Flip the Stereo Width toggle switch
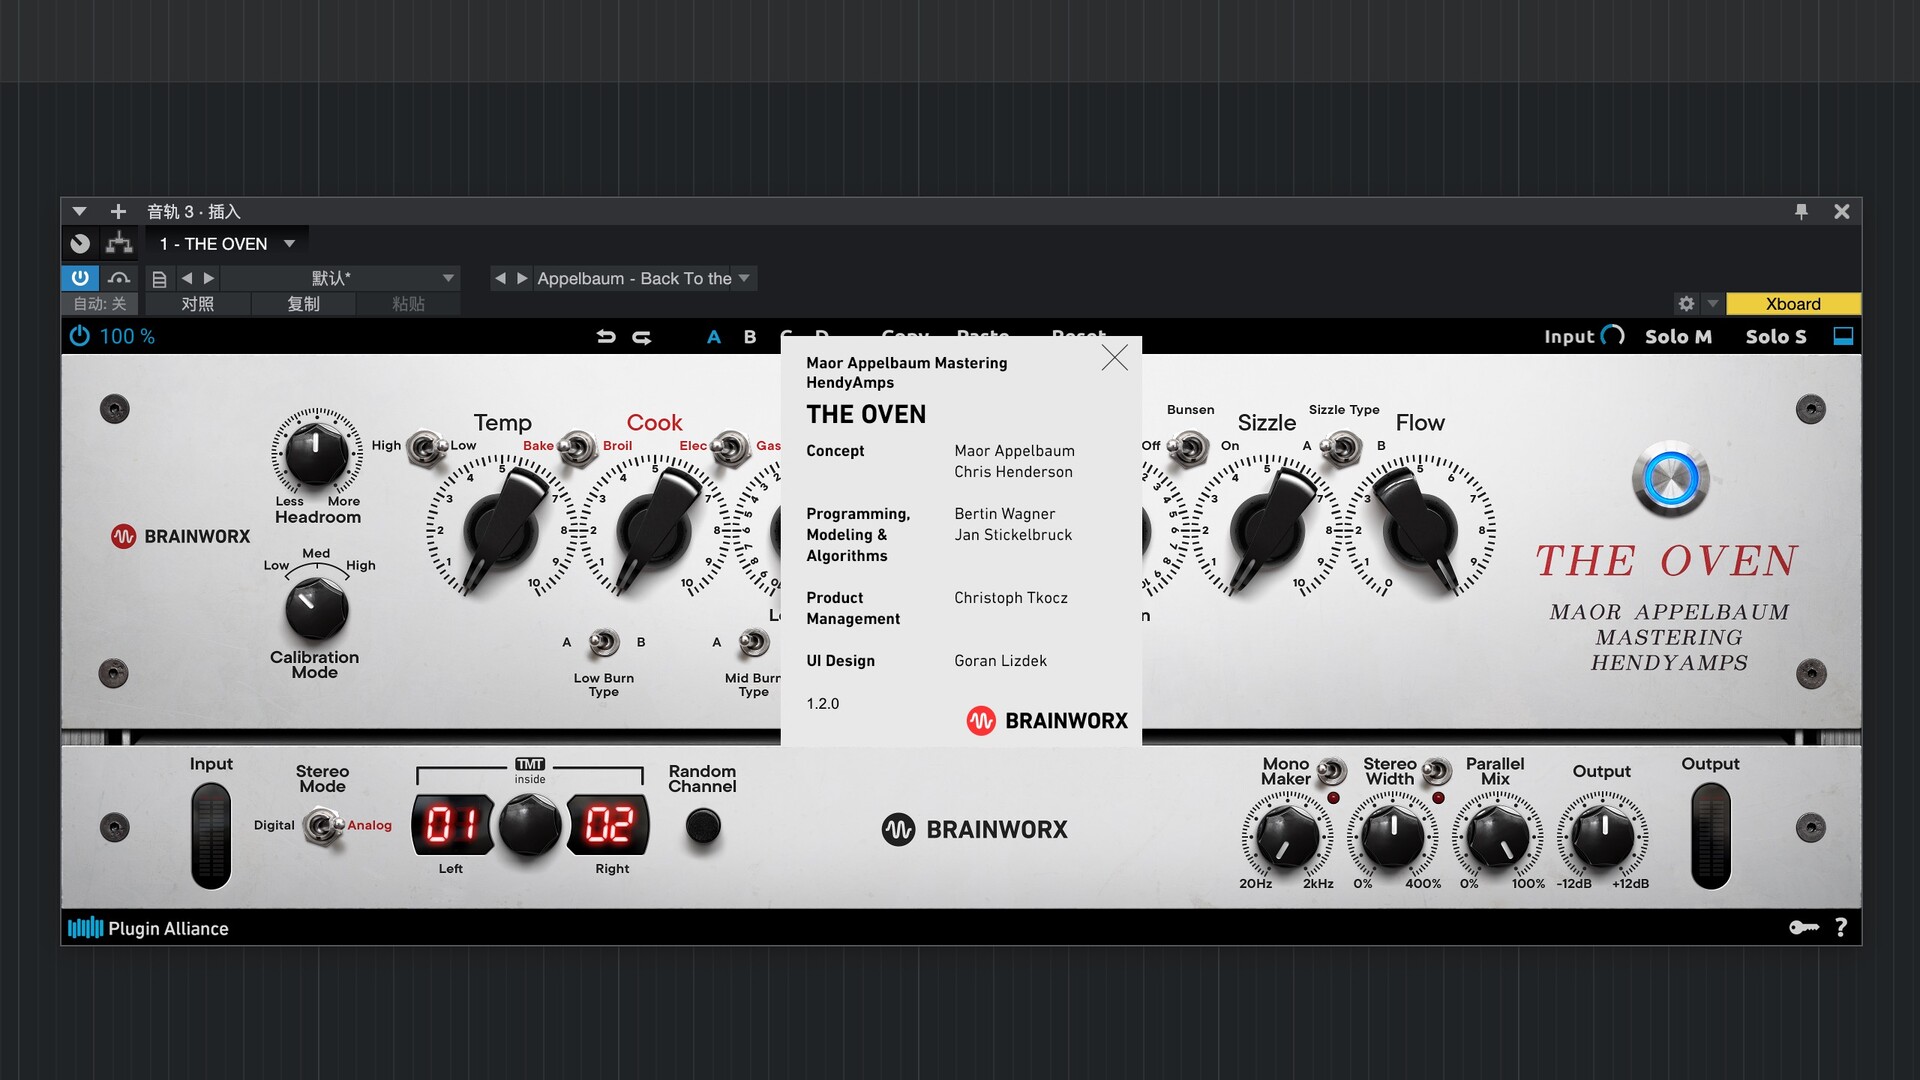This screenshot has height=1080, width=1920. pos(1436,771)
